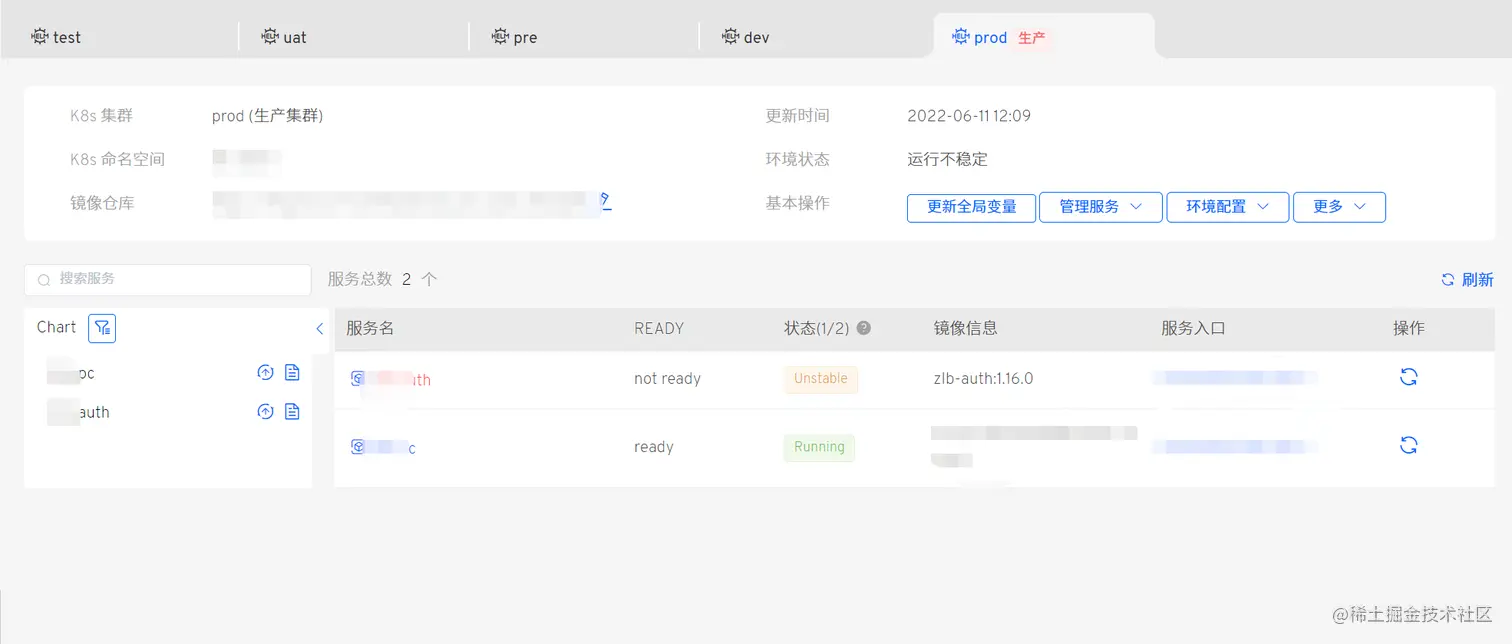Click the update icon for pc chart
This screenshot has width=1512, height=644.
click(x=265, y=373)
